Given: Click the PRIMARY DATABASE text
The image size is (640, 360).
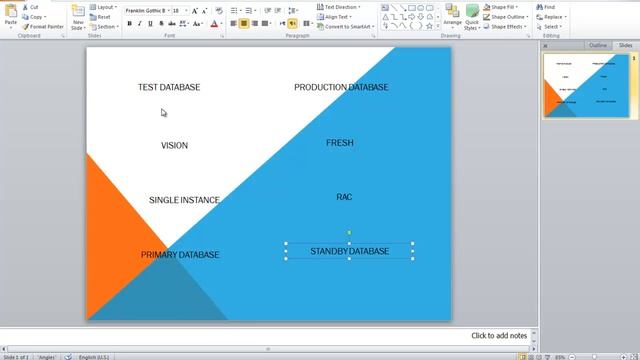Looking at the screenshot, I should [180, 255].
